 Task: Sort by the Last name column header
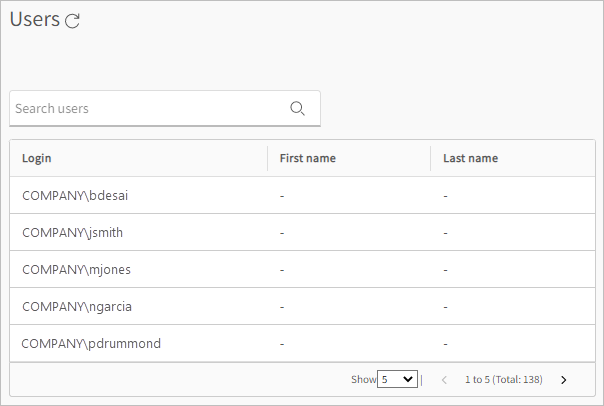pyautogui.click(x=470, y=158)
